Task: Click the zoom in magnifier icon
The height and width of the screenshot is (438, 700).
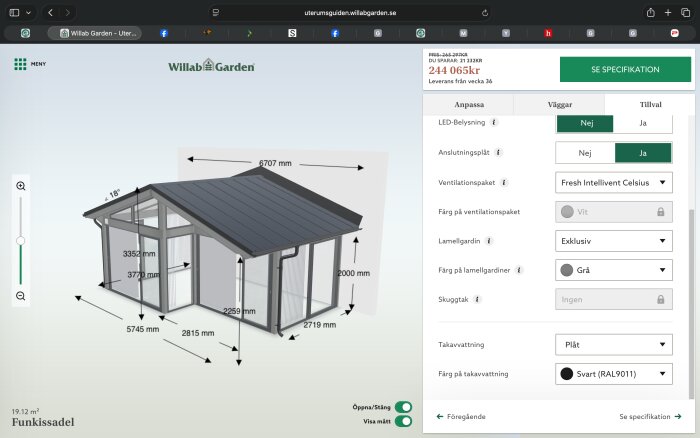Action: tap(21, 186)
